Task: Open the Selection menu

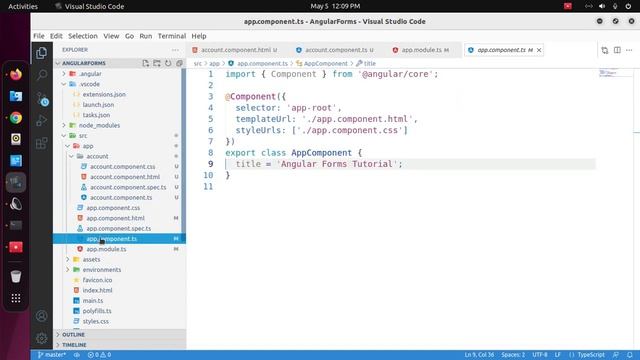Action: coord(83,36)
